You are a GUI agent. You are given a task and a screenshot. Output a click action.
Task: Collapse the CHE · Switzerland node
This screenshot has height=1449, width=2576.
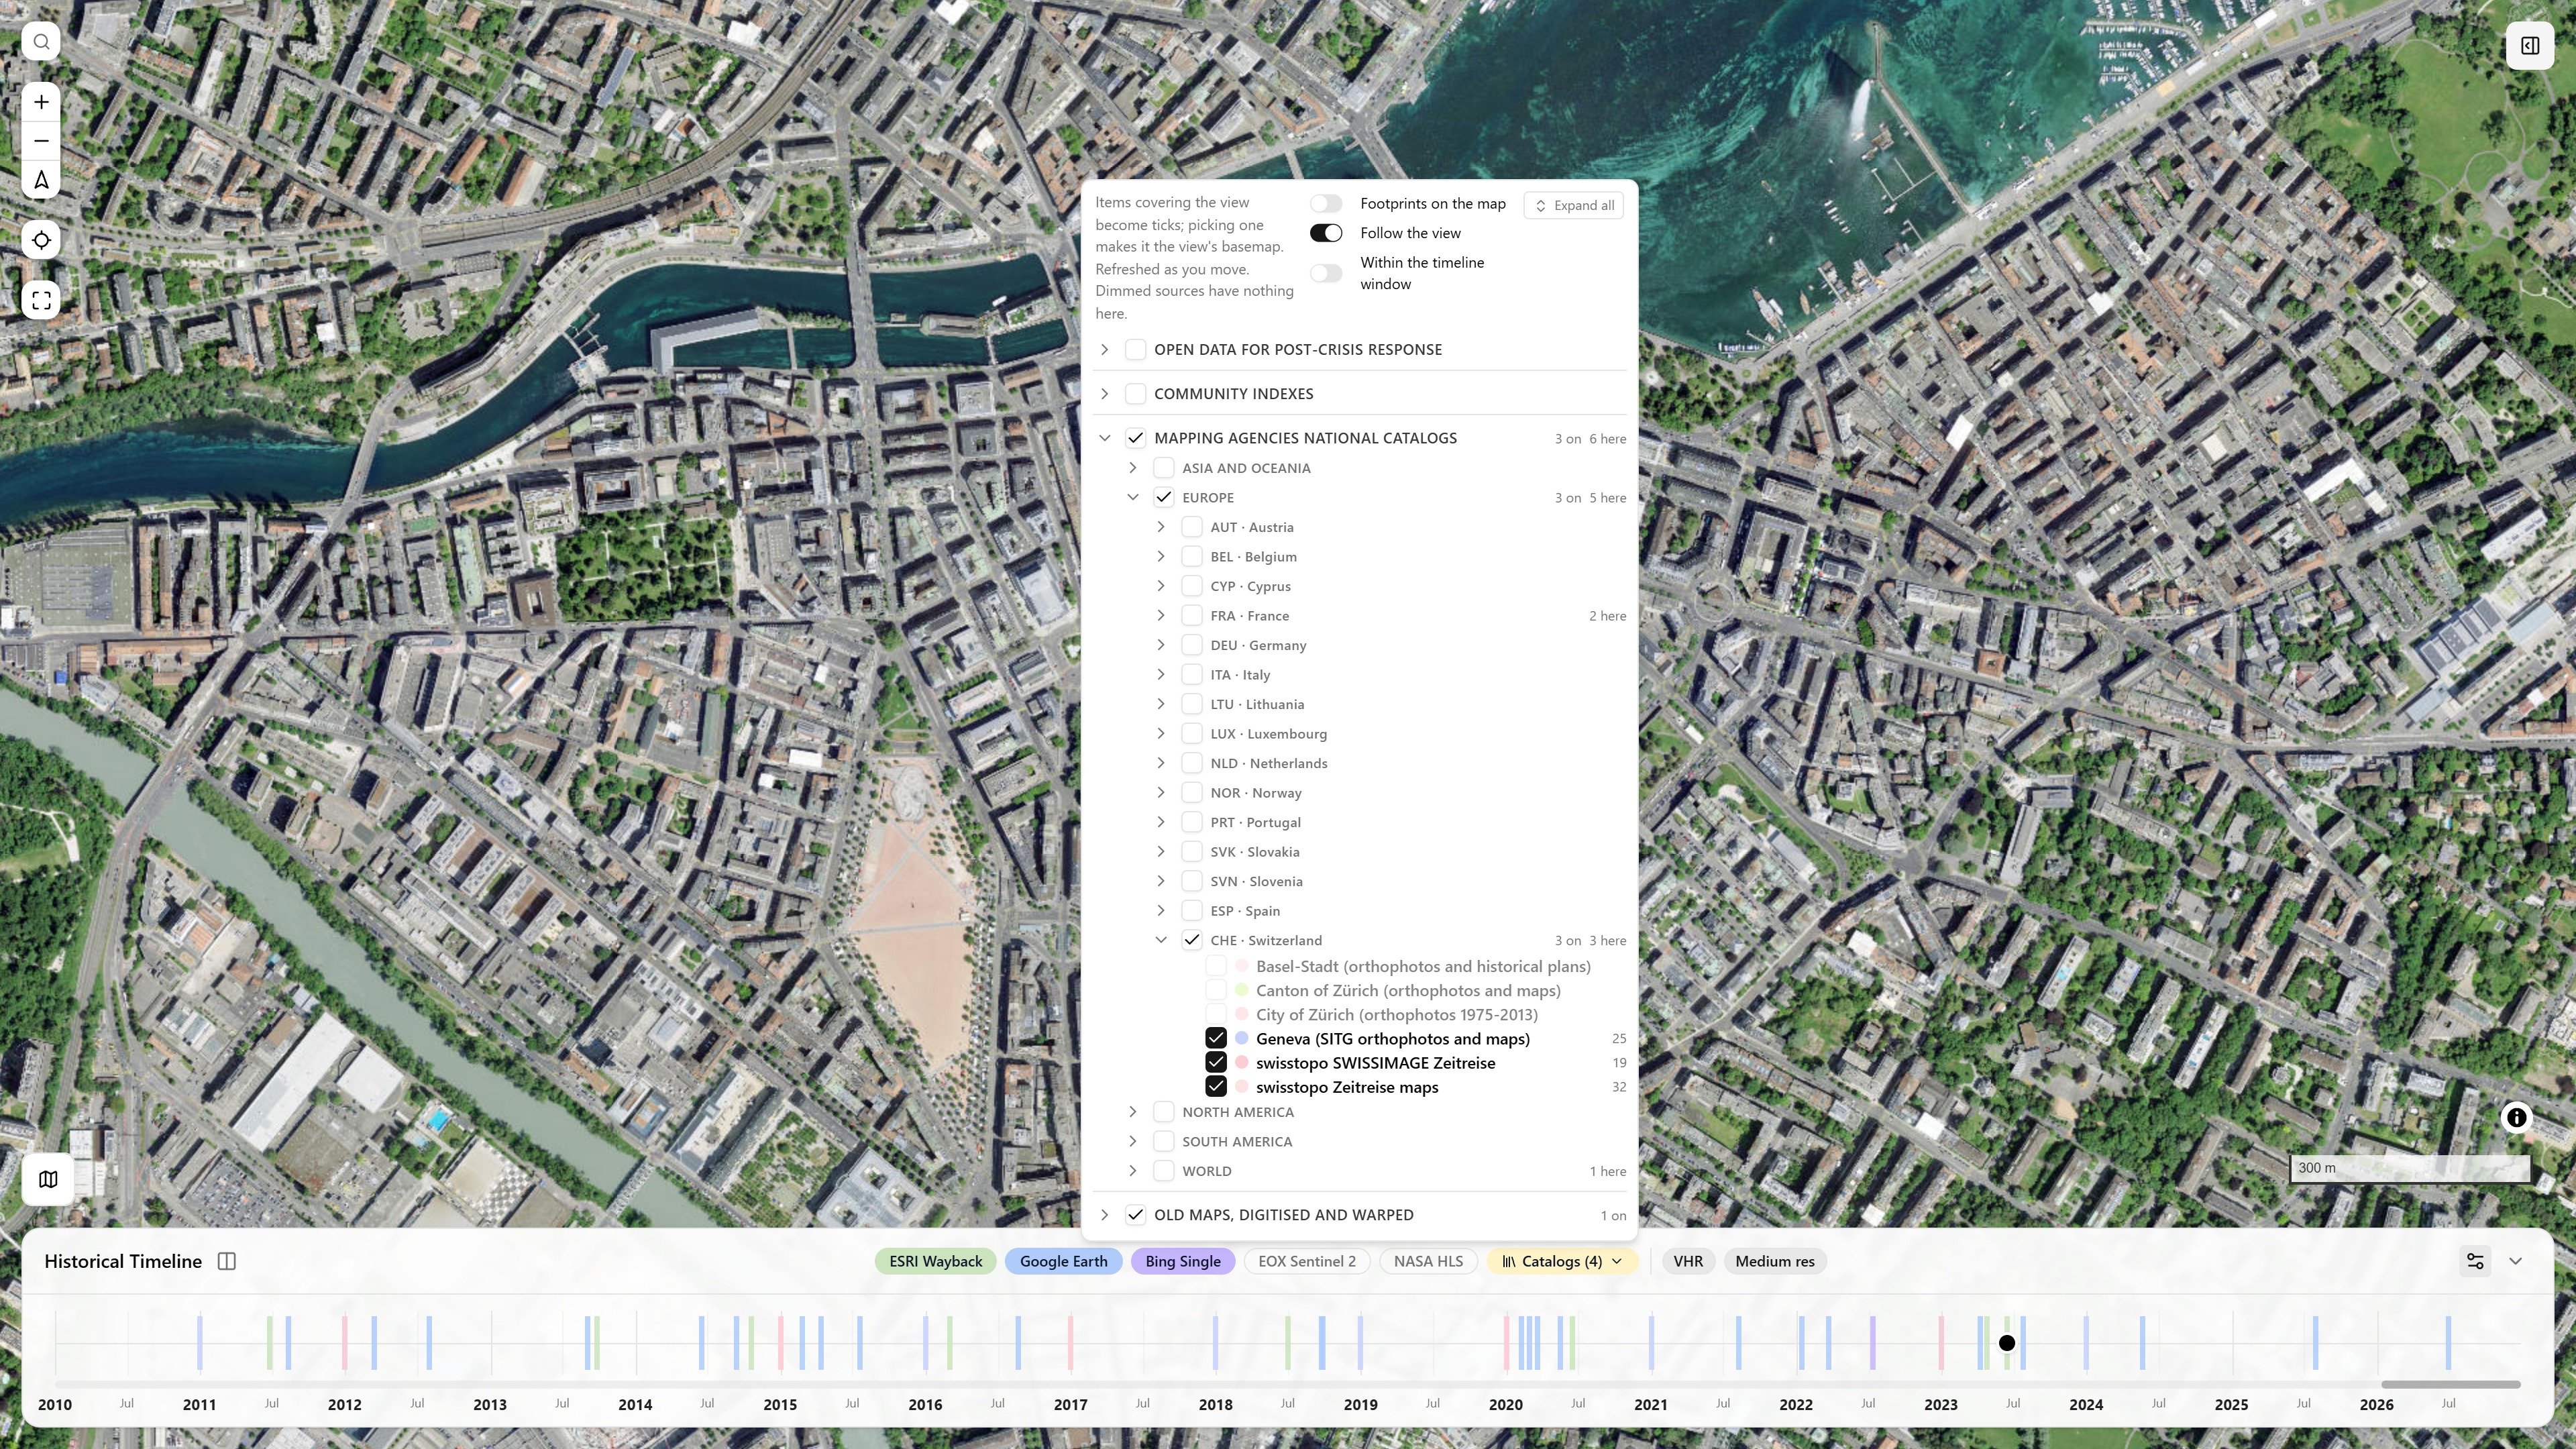click(x=1160, y=940)
